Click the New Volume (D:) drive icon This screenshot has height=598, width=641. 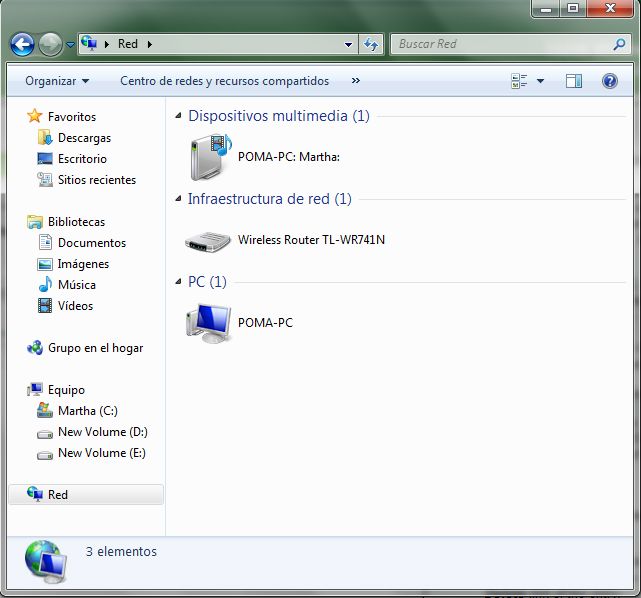pos(45,434)
